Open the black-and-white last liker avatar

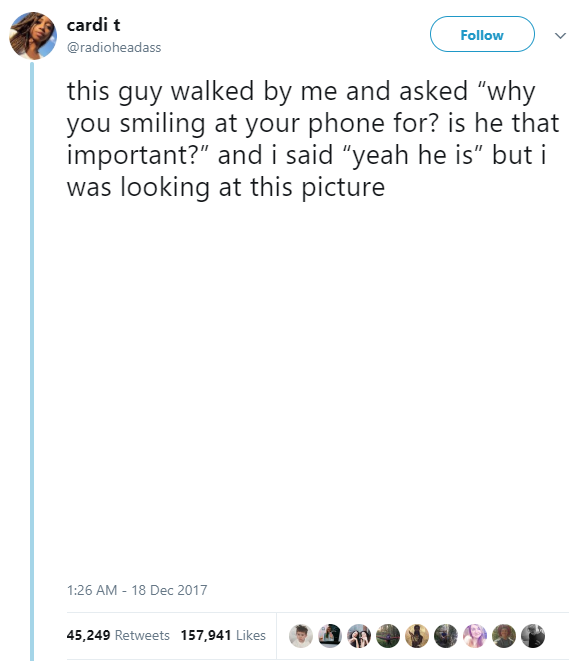tap(533, 636)
